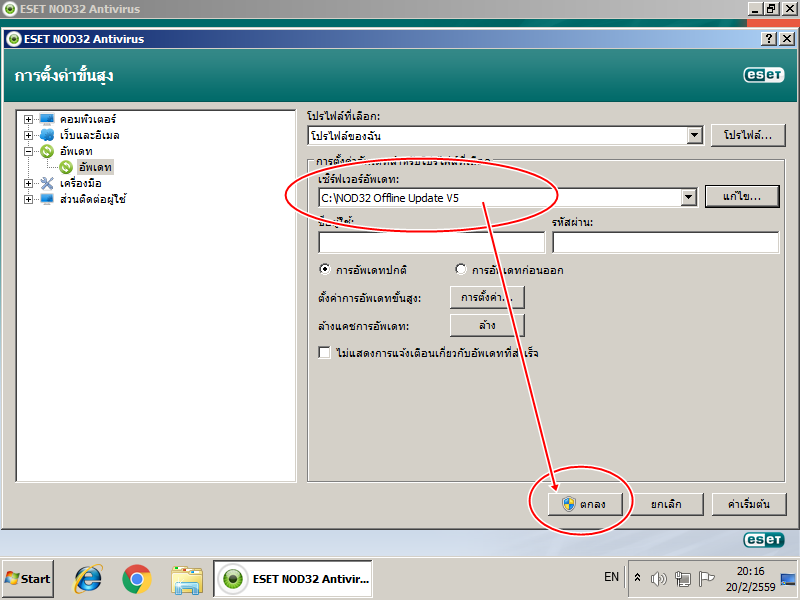Select the highlighted child อัพเดท item

pos(95,167)
